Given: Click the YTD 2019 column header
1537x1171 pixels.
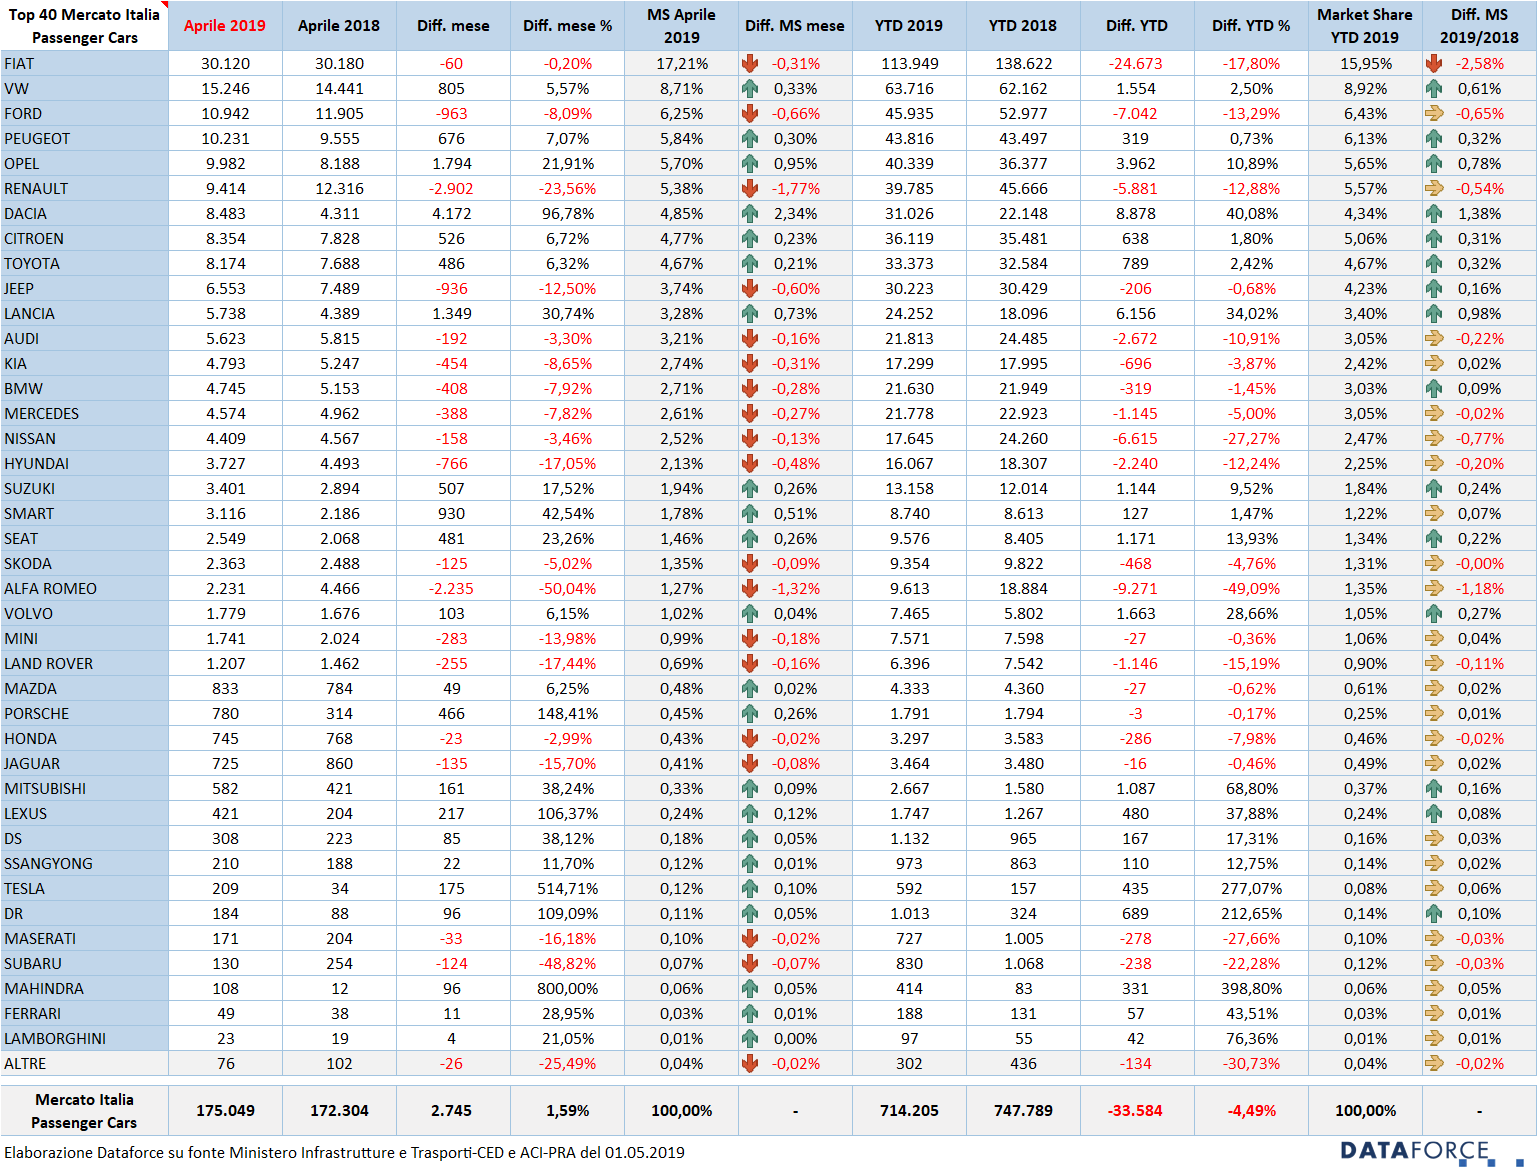Looking at the screenshot, I should 909,26.
